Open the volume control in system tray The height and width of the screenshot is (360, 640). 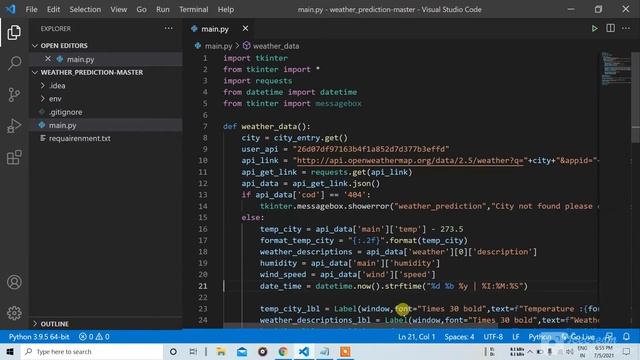[x=569, y=351]
